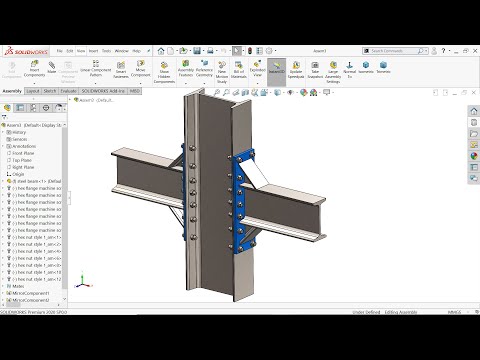
Task: Select MirrorComponent1 in feature tree
Action: coord(28,293)
